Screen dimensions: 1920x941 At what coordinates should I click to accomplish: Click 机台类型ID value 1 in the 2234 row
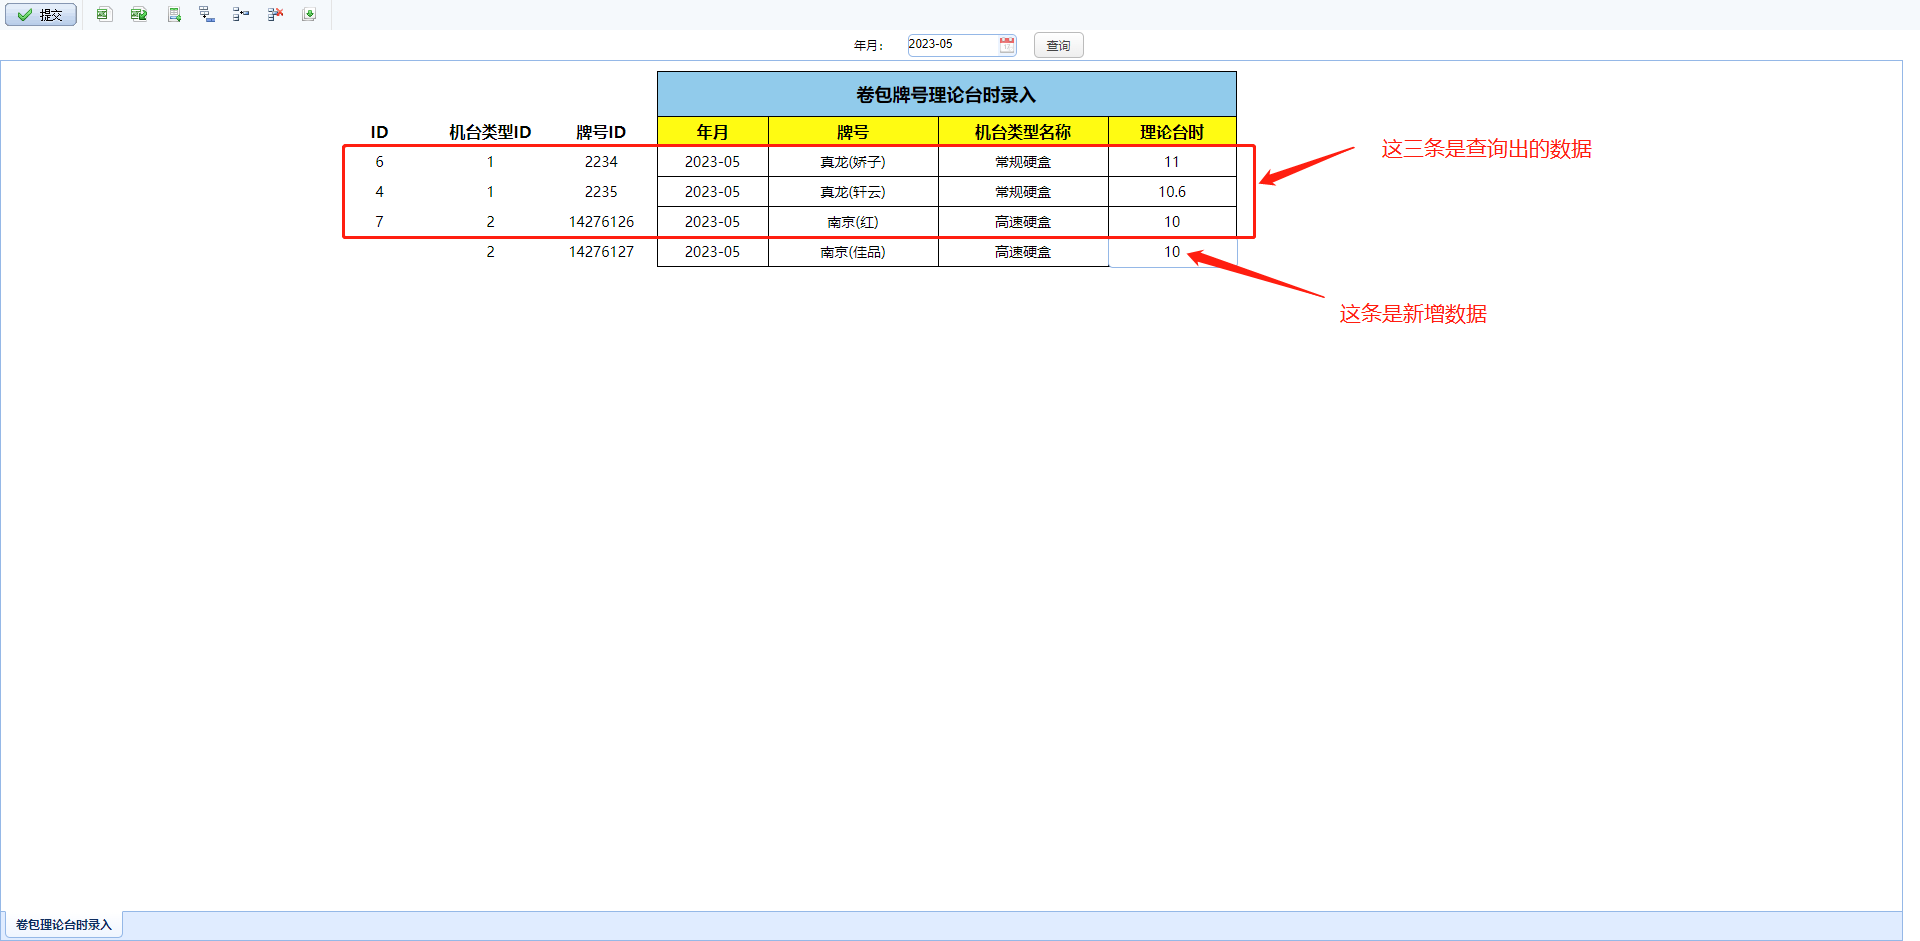[490, 162]
